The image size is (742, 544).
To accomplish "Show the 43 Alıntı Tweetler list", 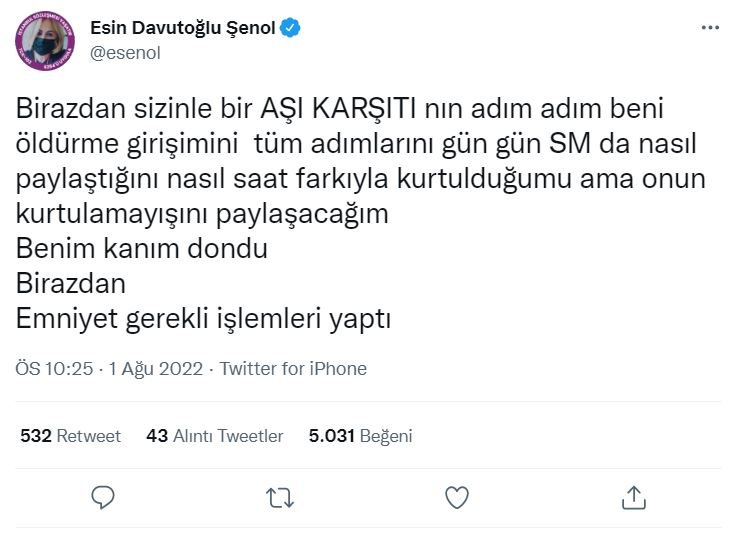I will click(214, 436).
